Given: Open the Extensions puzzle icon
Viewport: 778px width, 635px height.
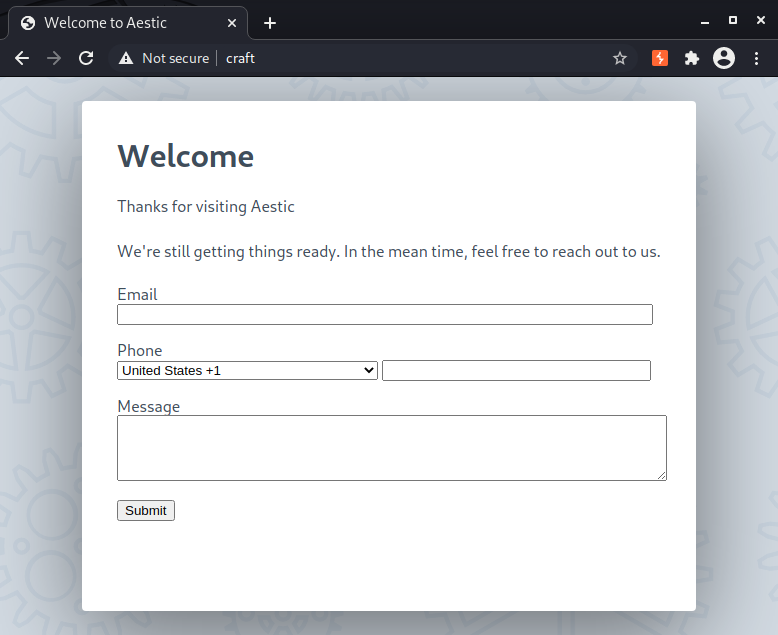Looking at the screenshot, I should point(692,59).
